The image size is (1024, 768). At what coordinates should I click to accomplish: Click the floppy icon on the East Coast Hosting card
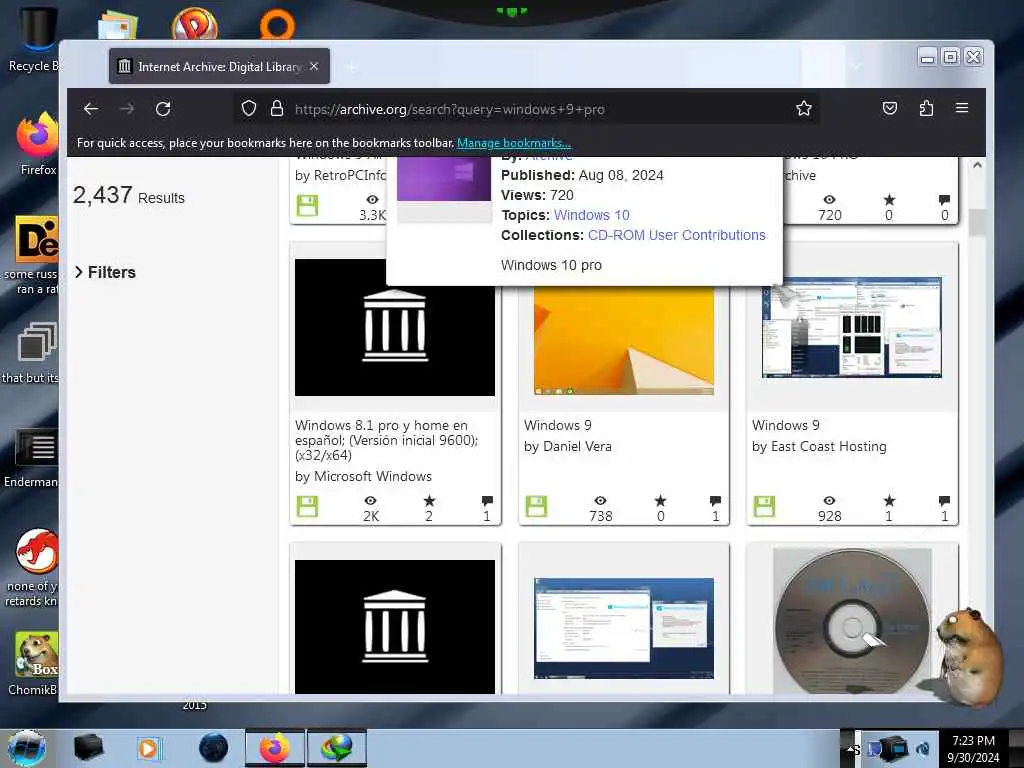764,507
